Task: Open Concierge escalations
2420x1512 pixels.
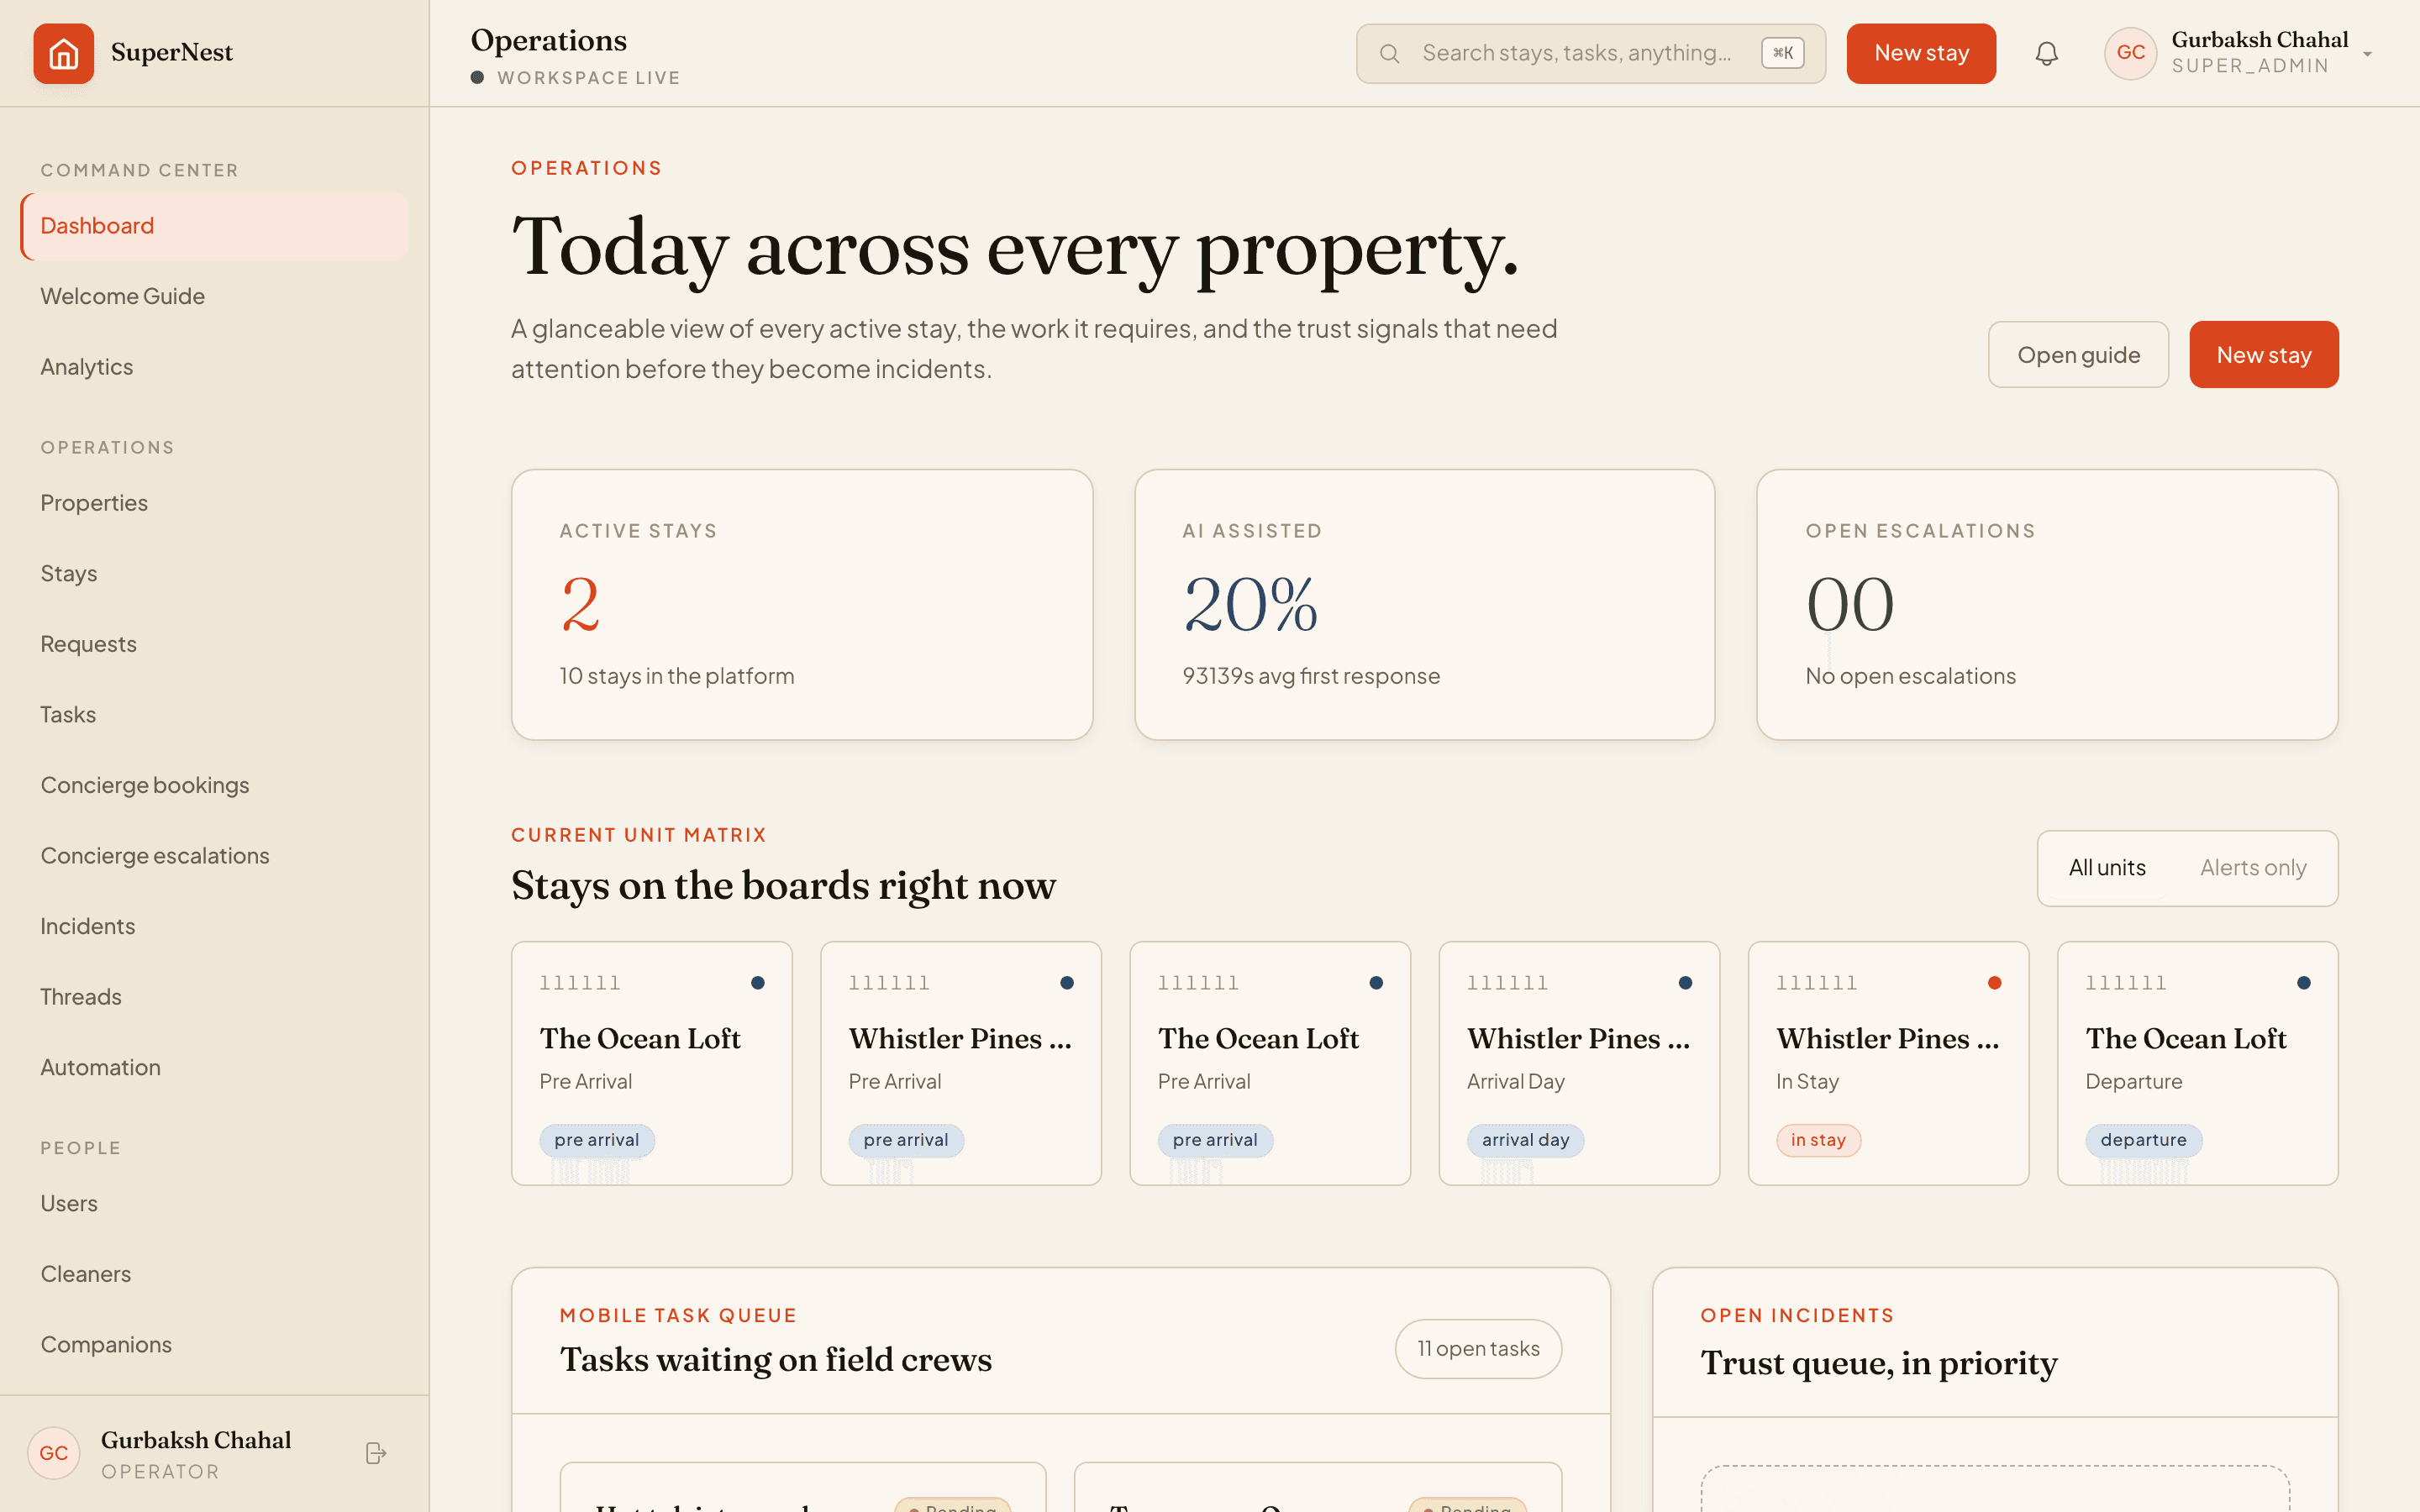Action: 214,856
